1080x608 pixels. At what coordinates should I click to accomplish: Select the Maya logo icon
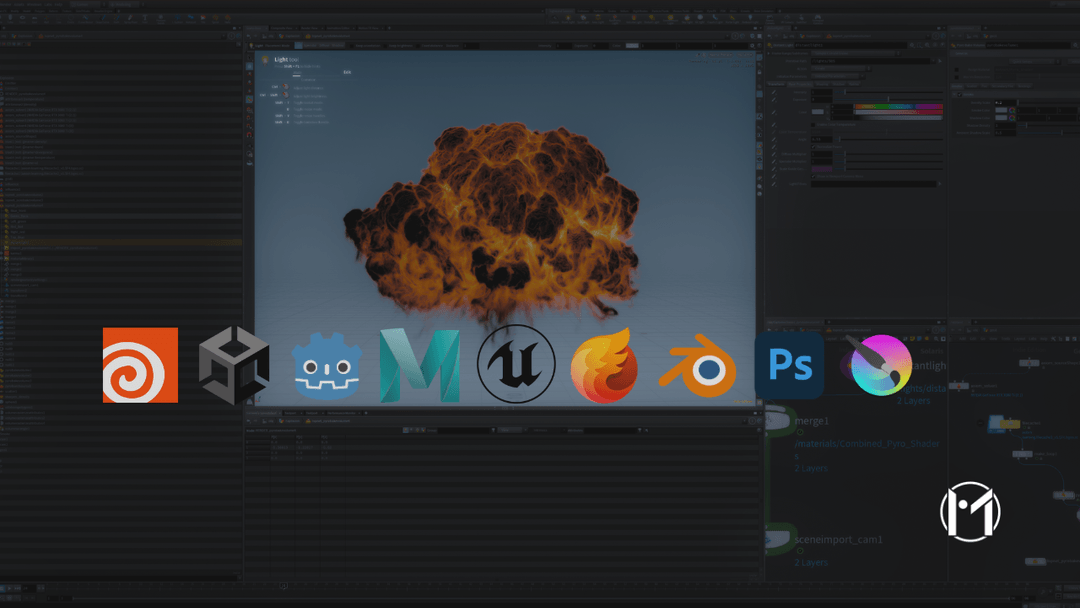[x=420, y=364]
